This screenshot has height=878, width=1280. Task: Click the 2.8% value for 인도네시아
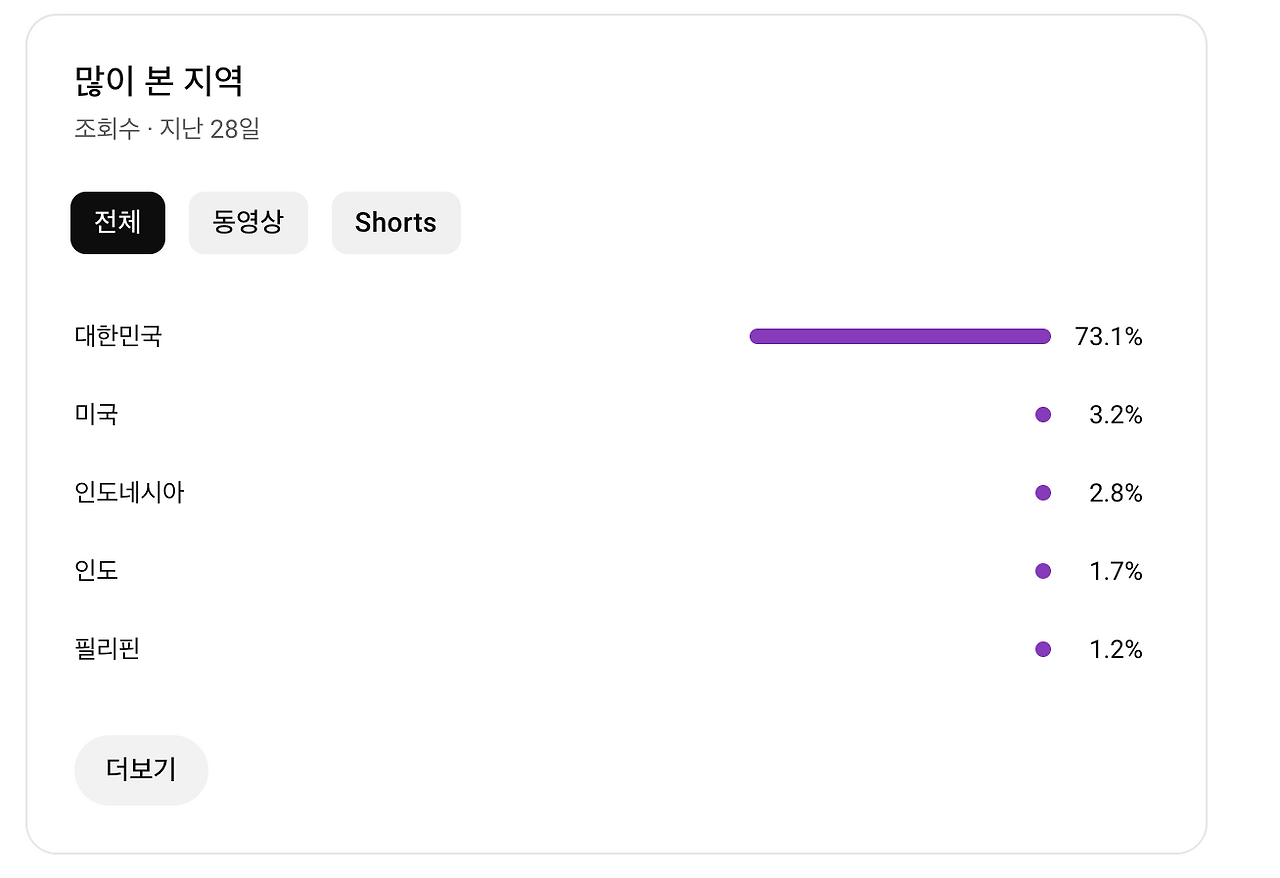coord(1115,493)
